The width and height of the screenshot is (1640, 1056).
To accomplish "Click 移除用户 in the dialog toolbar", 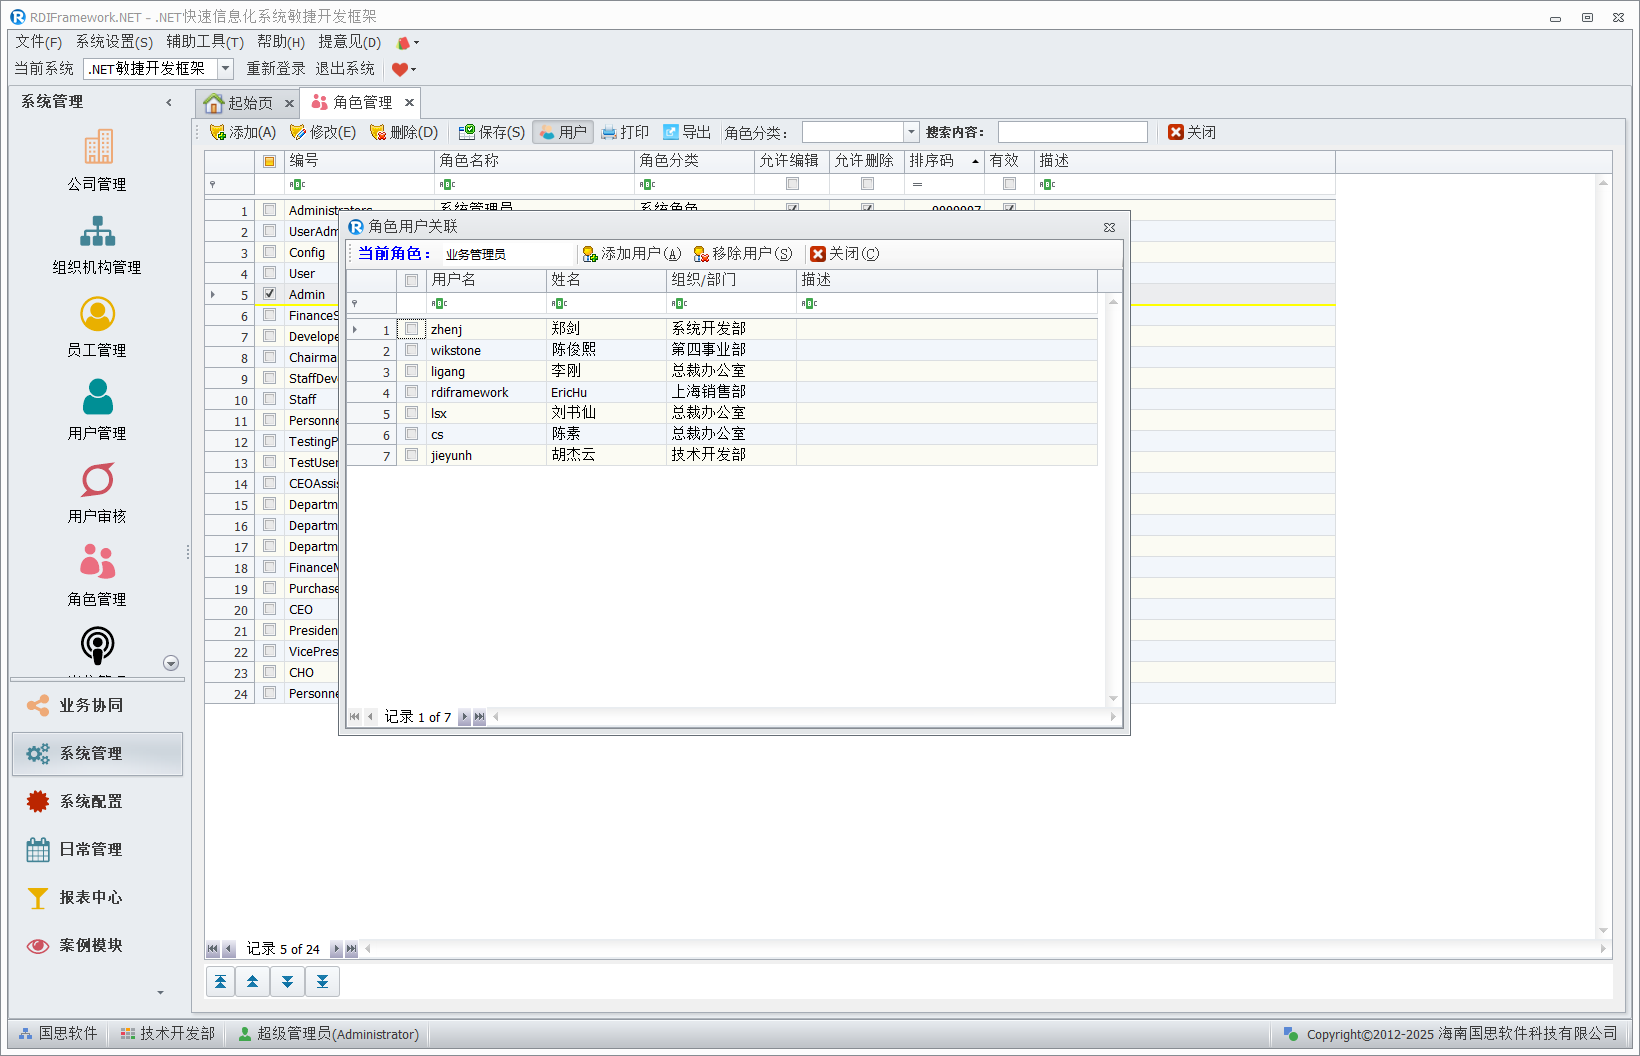I will click(743, 254).
